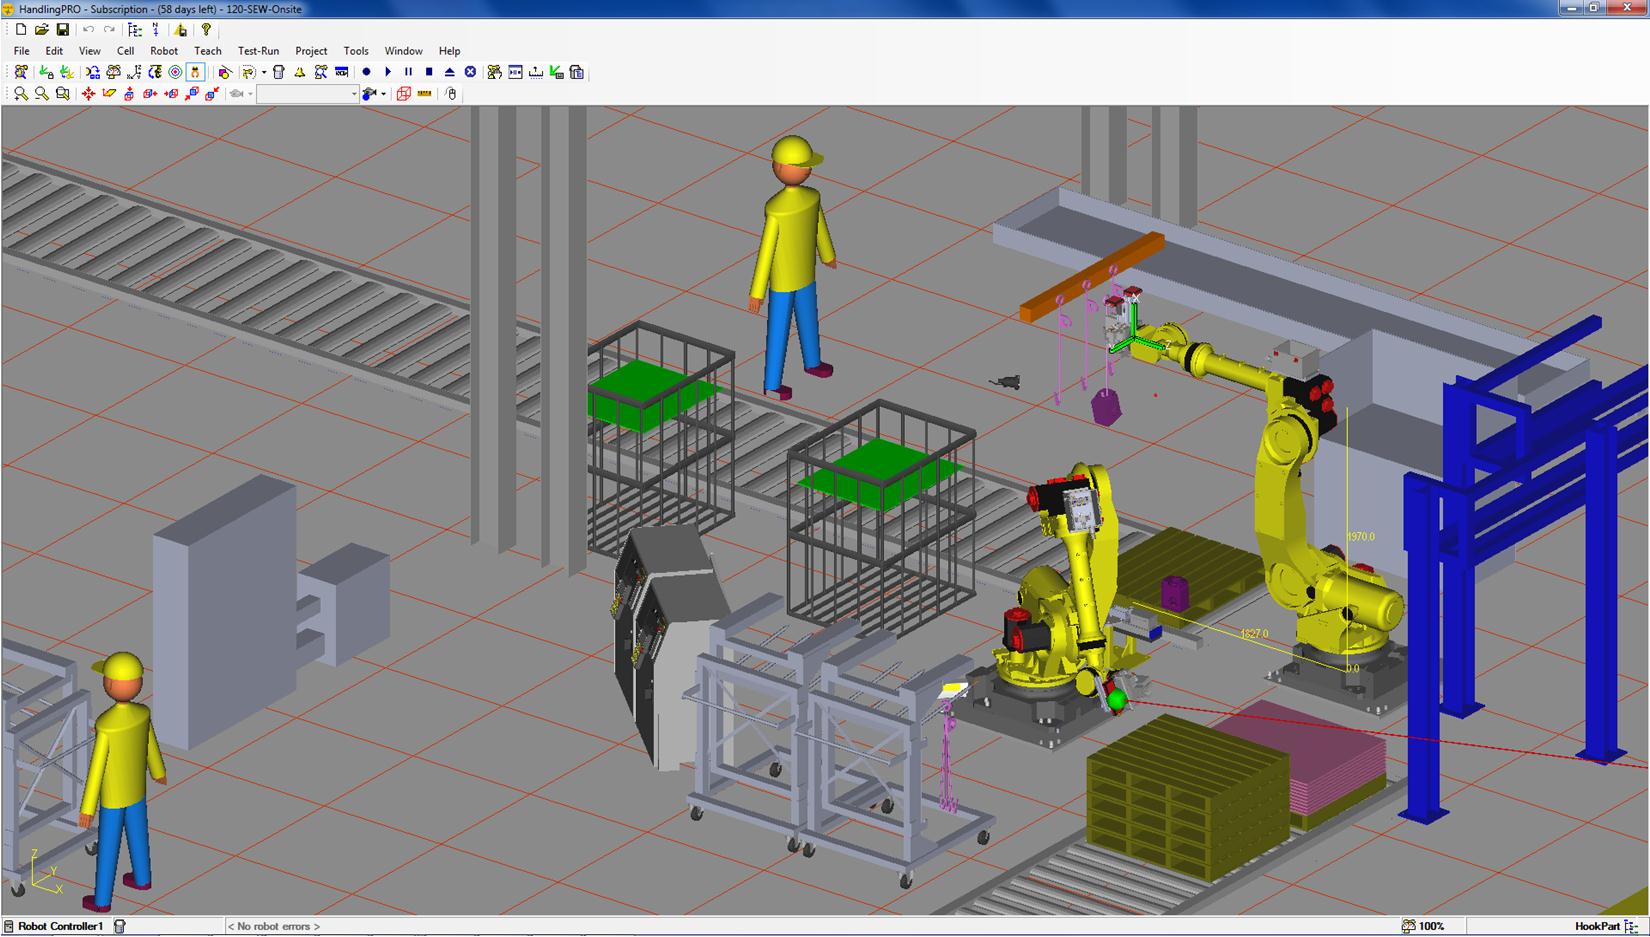Save the workcell with the floppy disk icon

point(62,30)
